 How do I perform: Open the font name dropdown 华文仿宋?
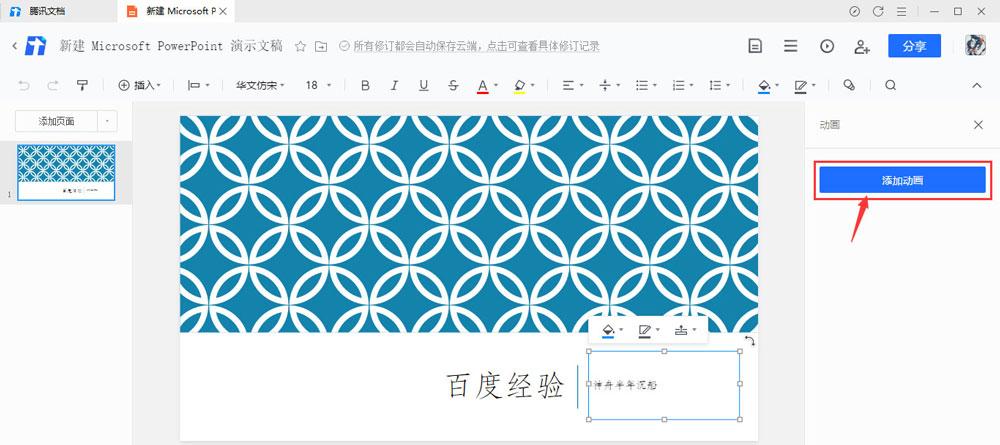(x=260, y=86)
